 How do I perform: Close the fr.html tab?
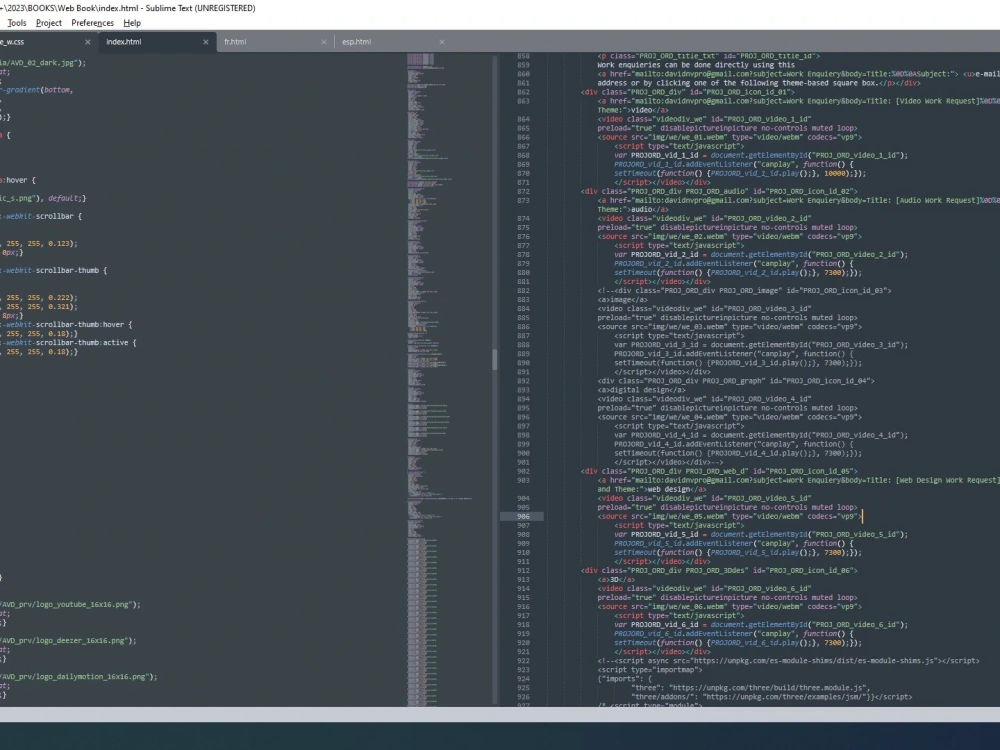click(323, 42)
